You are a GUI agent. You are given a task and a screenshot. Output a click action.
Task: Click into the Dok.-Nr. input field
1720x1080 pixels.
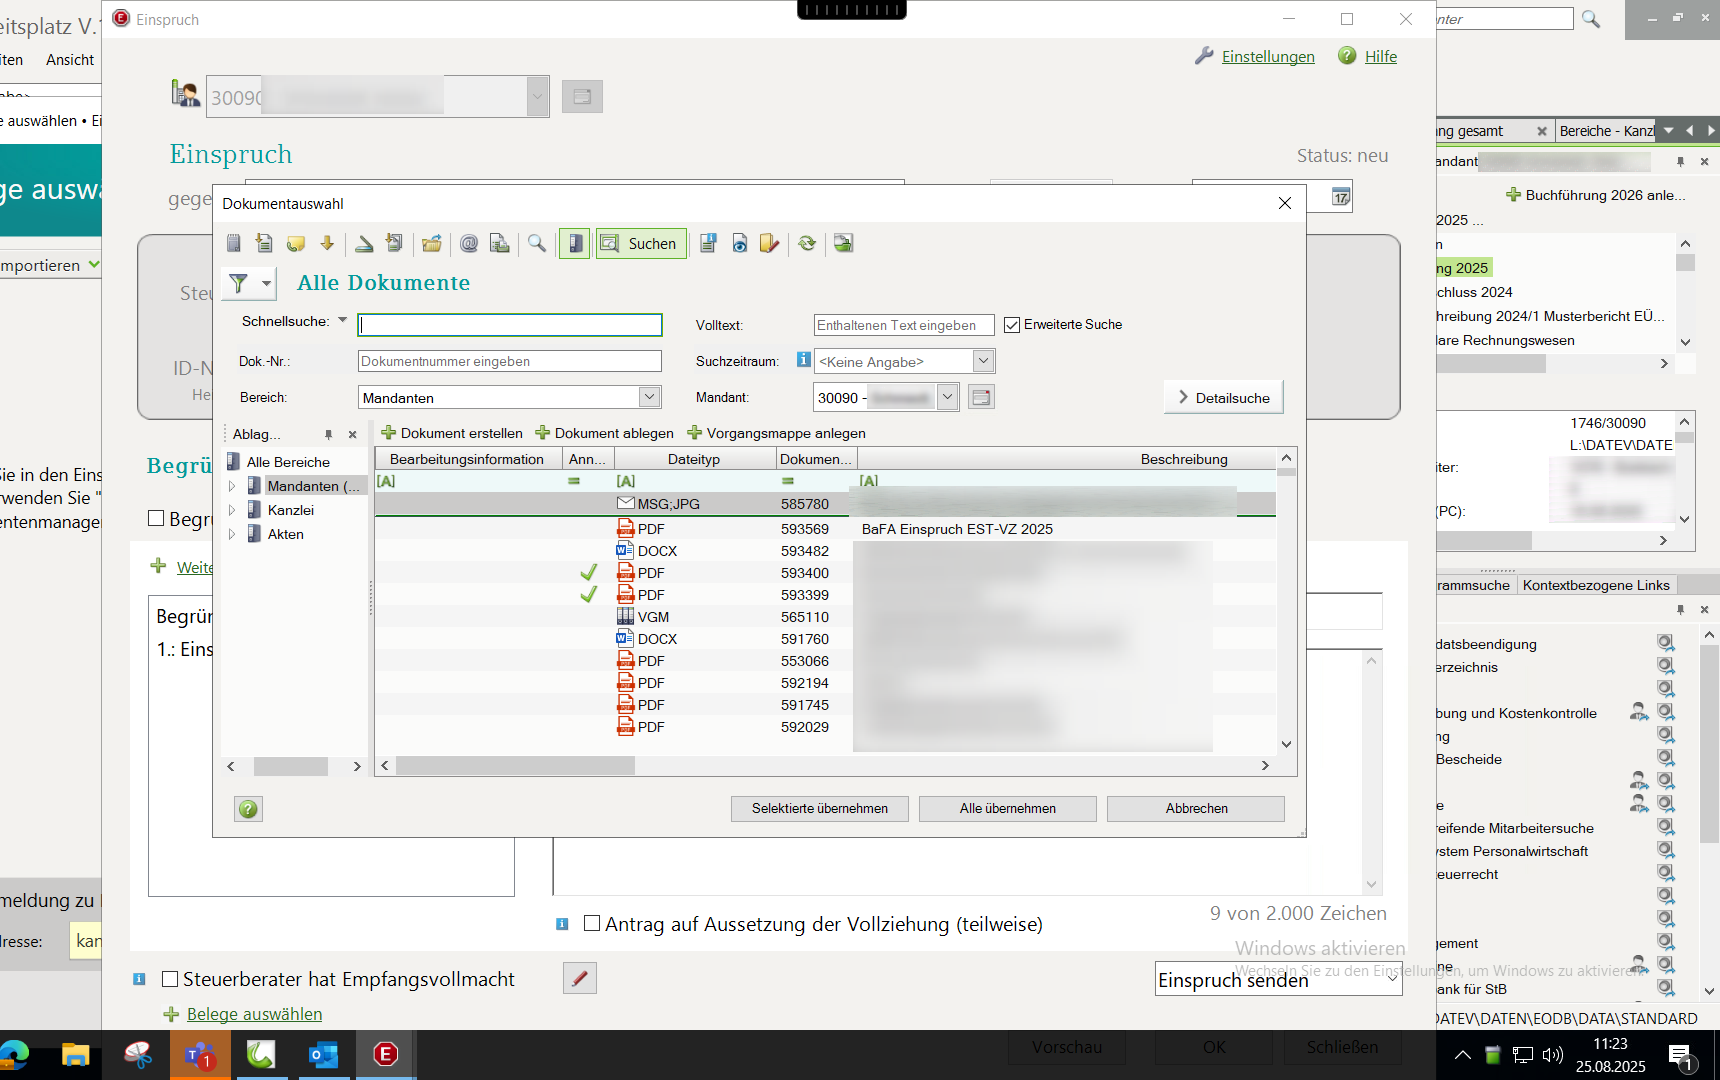509,361
